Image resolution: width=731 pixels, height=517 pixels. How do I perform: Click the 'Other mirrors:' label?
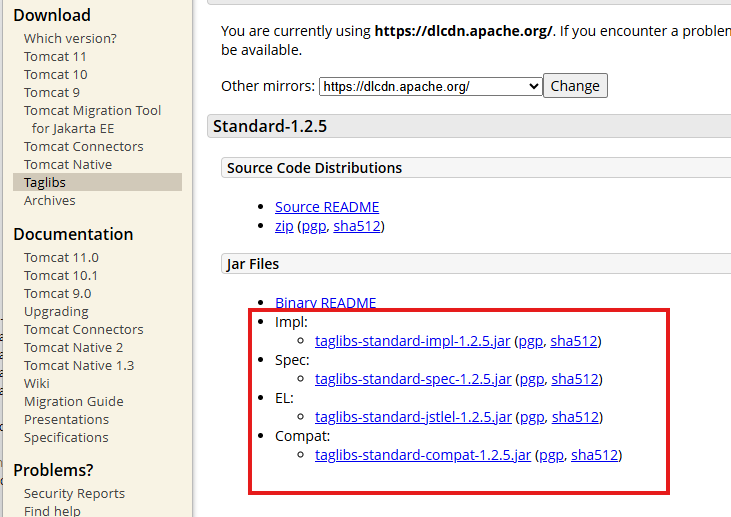[x=268, y=86]
